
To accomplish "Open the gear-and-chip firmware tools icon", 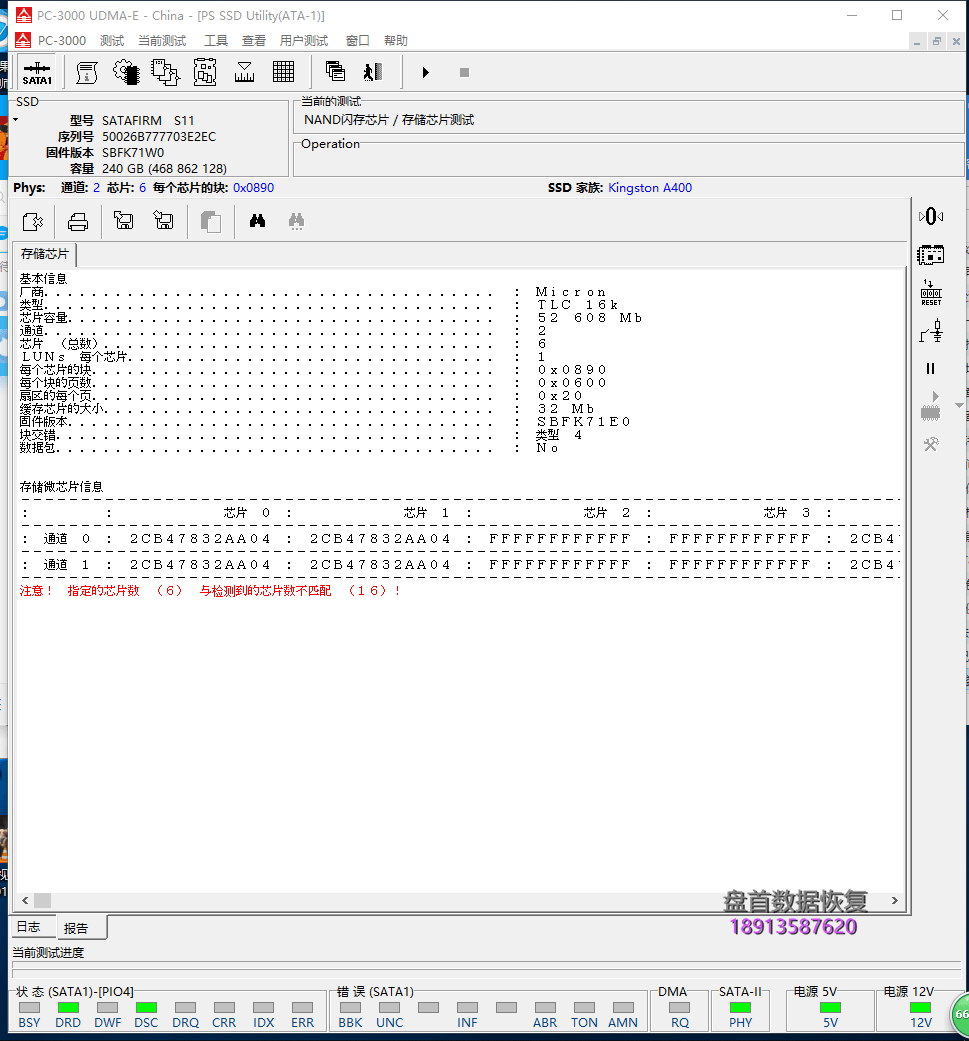I will point(126,72).
